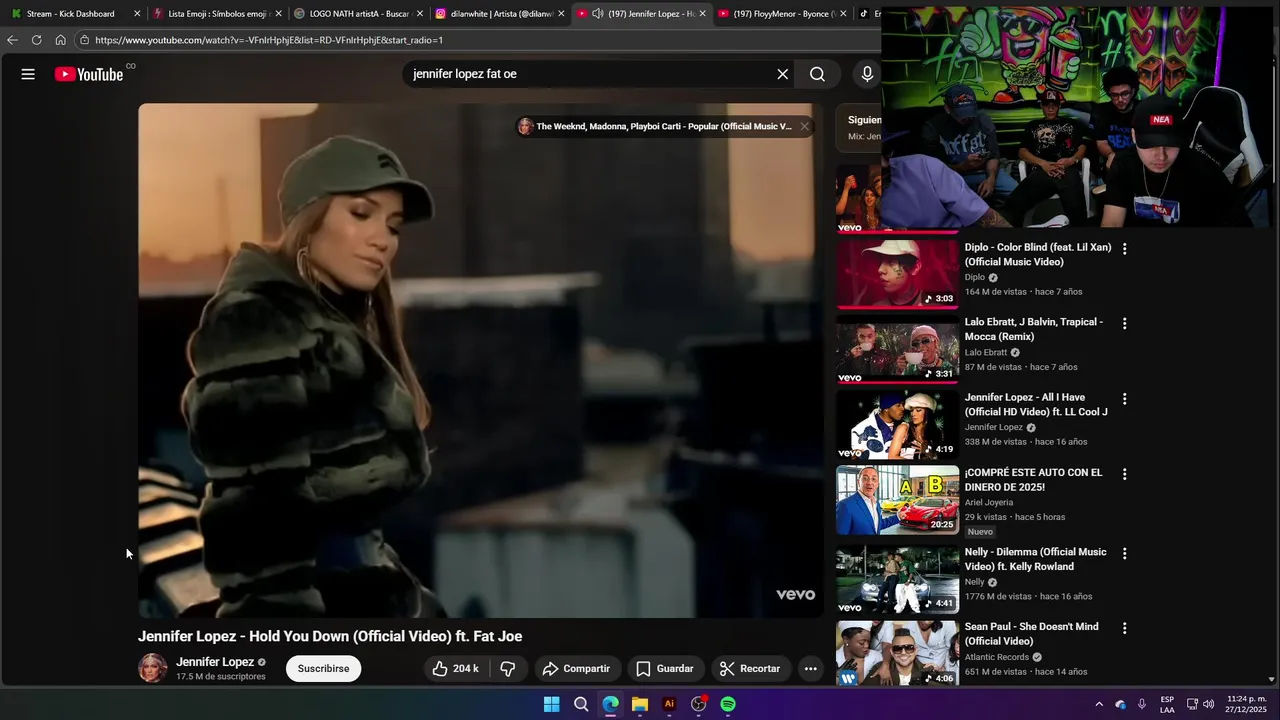Open options for COMPRÉ ESTE AUTO video
1280x720 pixels.
(1124, 473)
